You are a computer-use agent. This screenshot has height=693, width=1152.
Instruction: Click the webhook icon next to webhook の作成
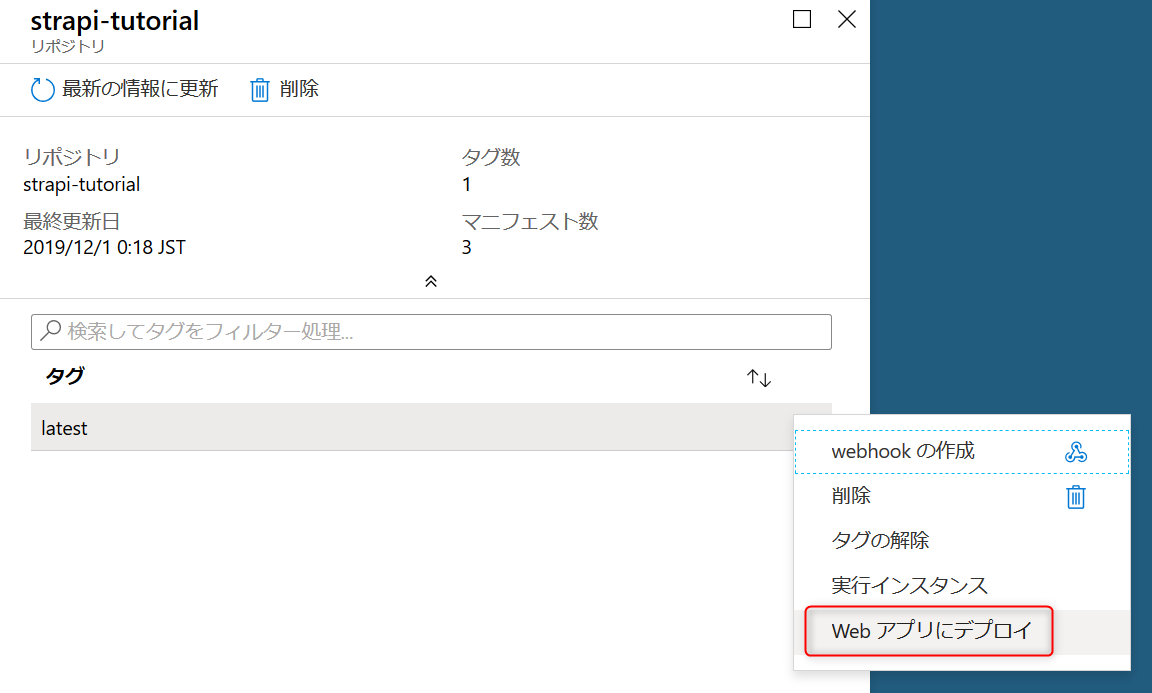pos(1074,451)
